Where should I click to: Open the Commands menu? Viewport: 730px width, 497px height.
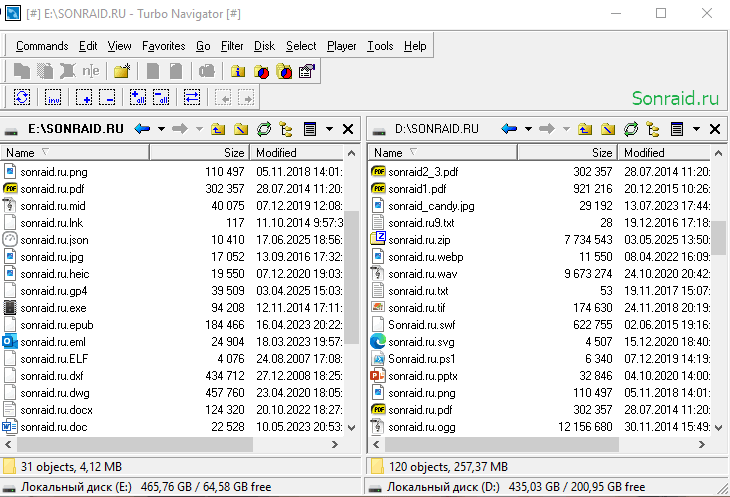(x=42, y=46)
